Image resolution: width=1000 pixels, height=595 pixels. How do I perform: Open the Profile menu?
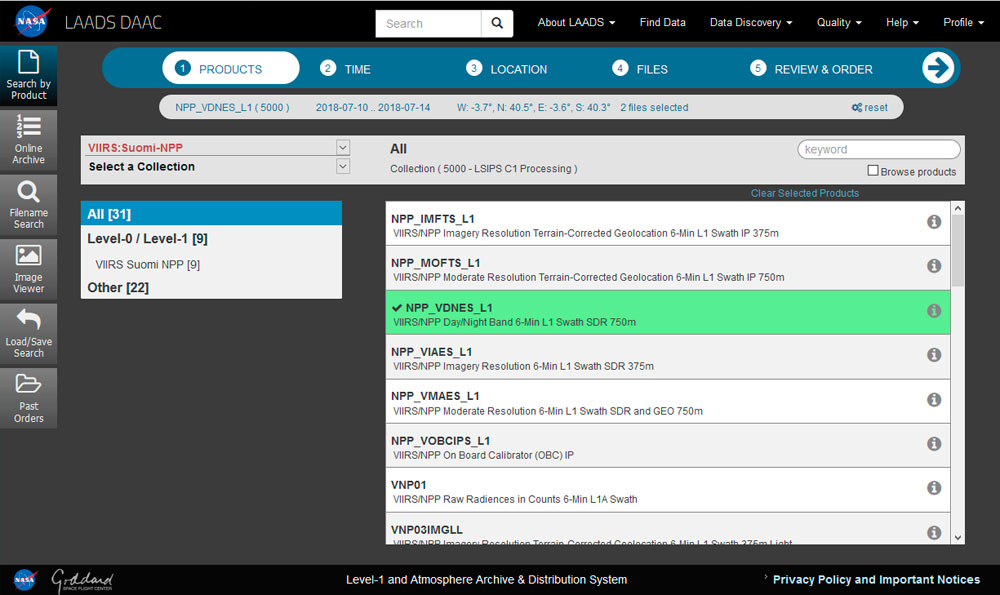[x=963, y=22]
